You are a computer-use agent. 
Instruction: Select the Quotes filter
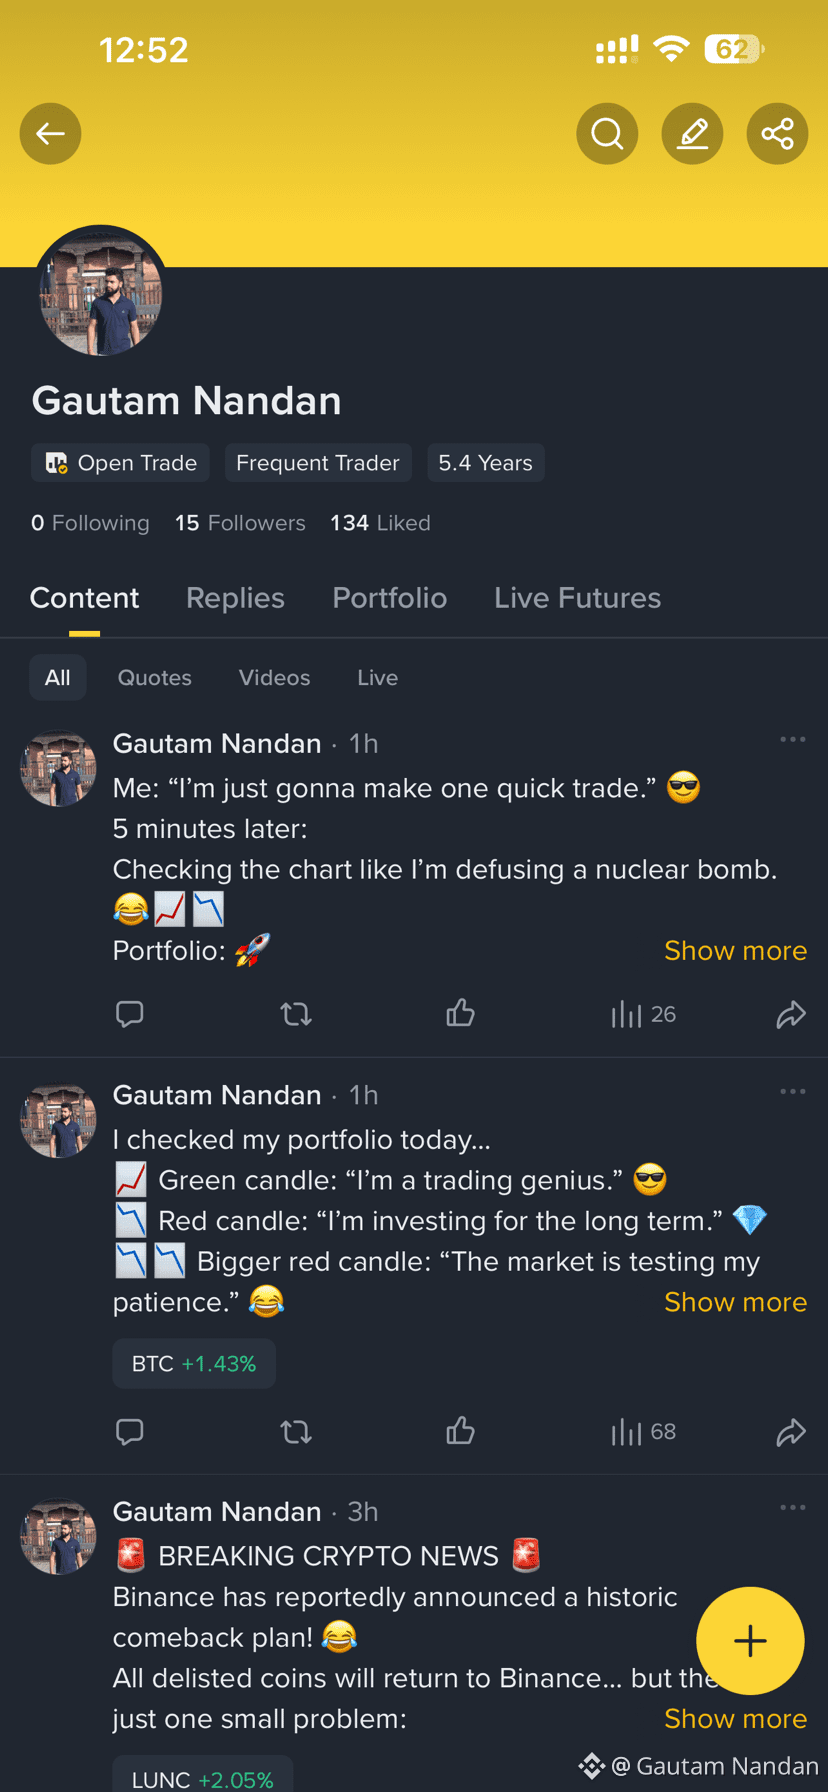click(x=154, y=677)
